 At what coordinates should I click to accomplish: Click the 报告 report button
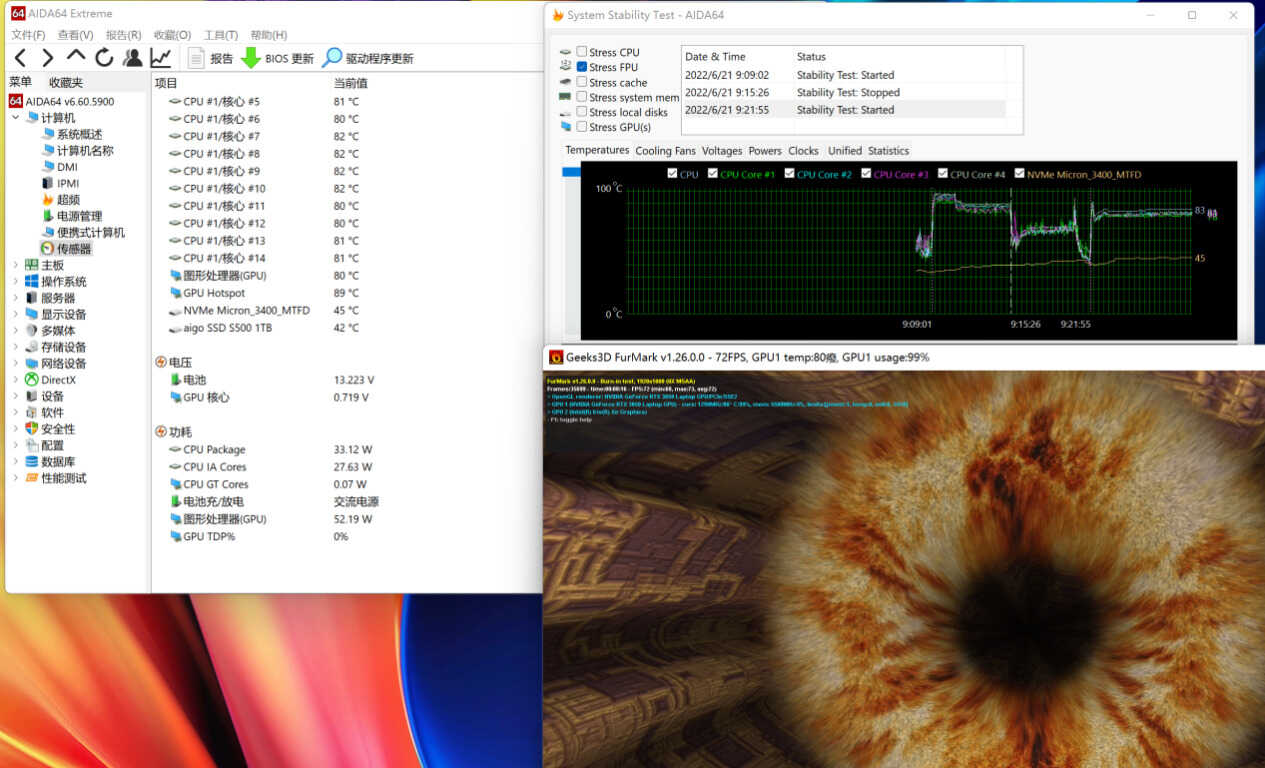pos(211,58)
